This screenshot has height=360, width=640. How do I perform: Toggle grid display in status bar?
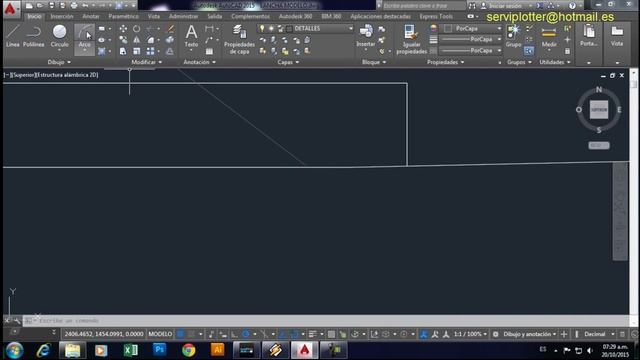pyautogui.click(x=180, y=334)
